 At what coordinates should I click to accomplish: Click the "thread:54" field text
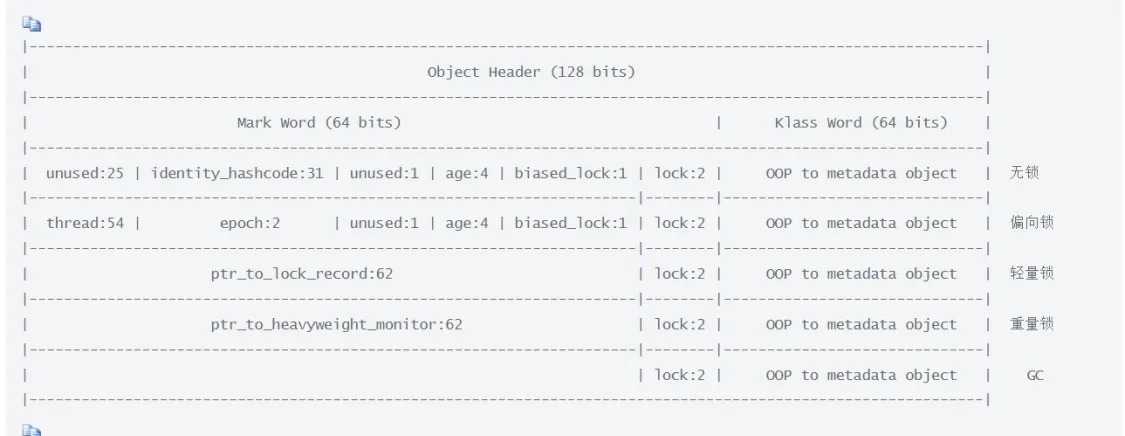[x=85, y=223]
